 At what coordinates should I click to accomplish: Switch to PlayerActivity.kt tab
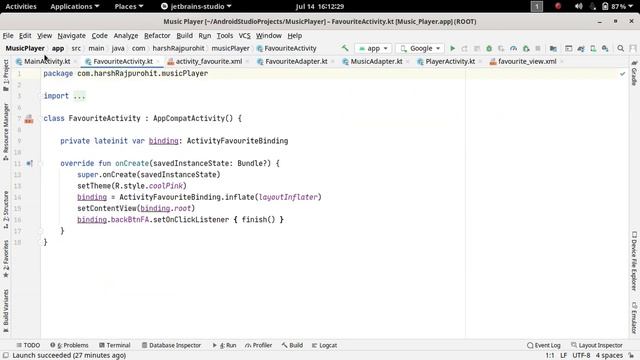pyautogui.click(x=450, y=61)
